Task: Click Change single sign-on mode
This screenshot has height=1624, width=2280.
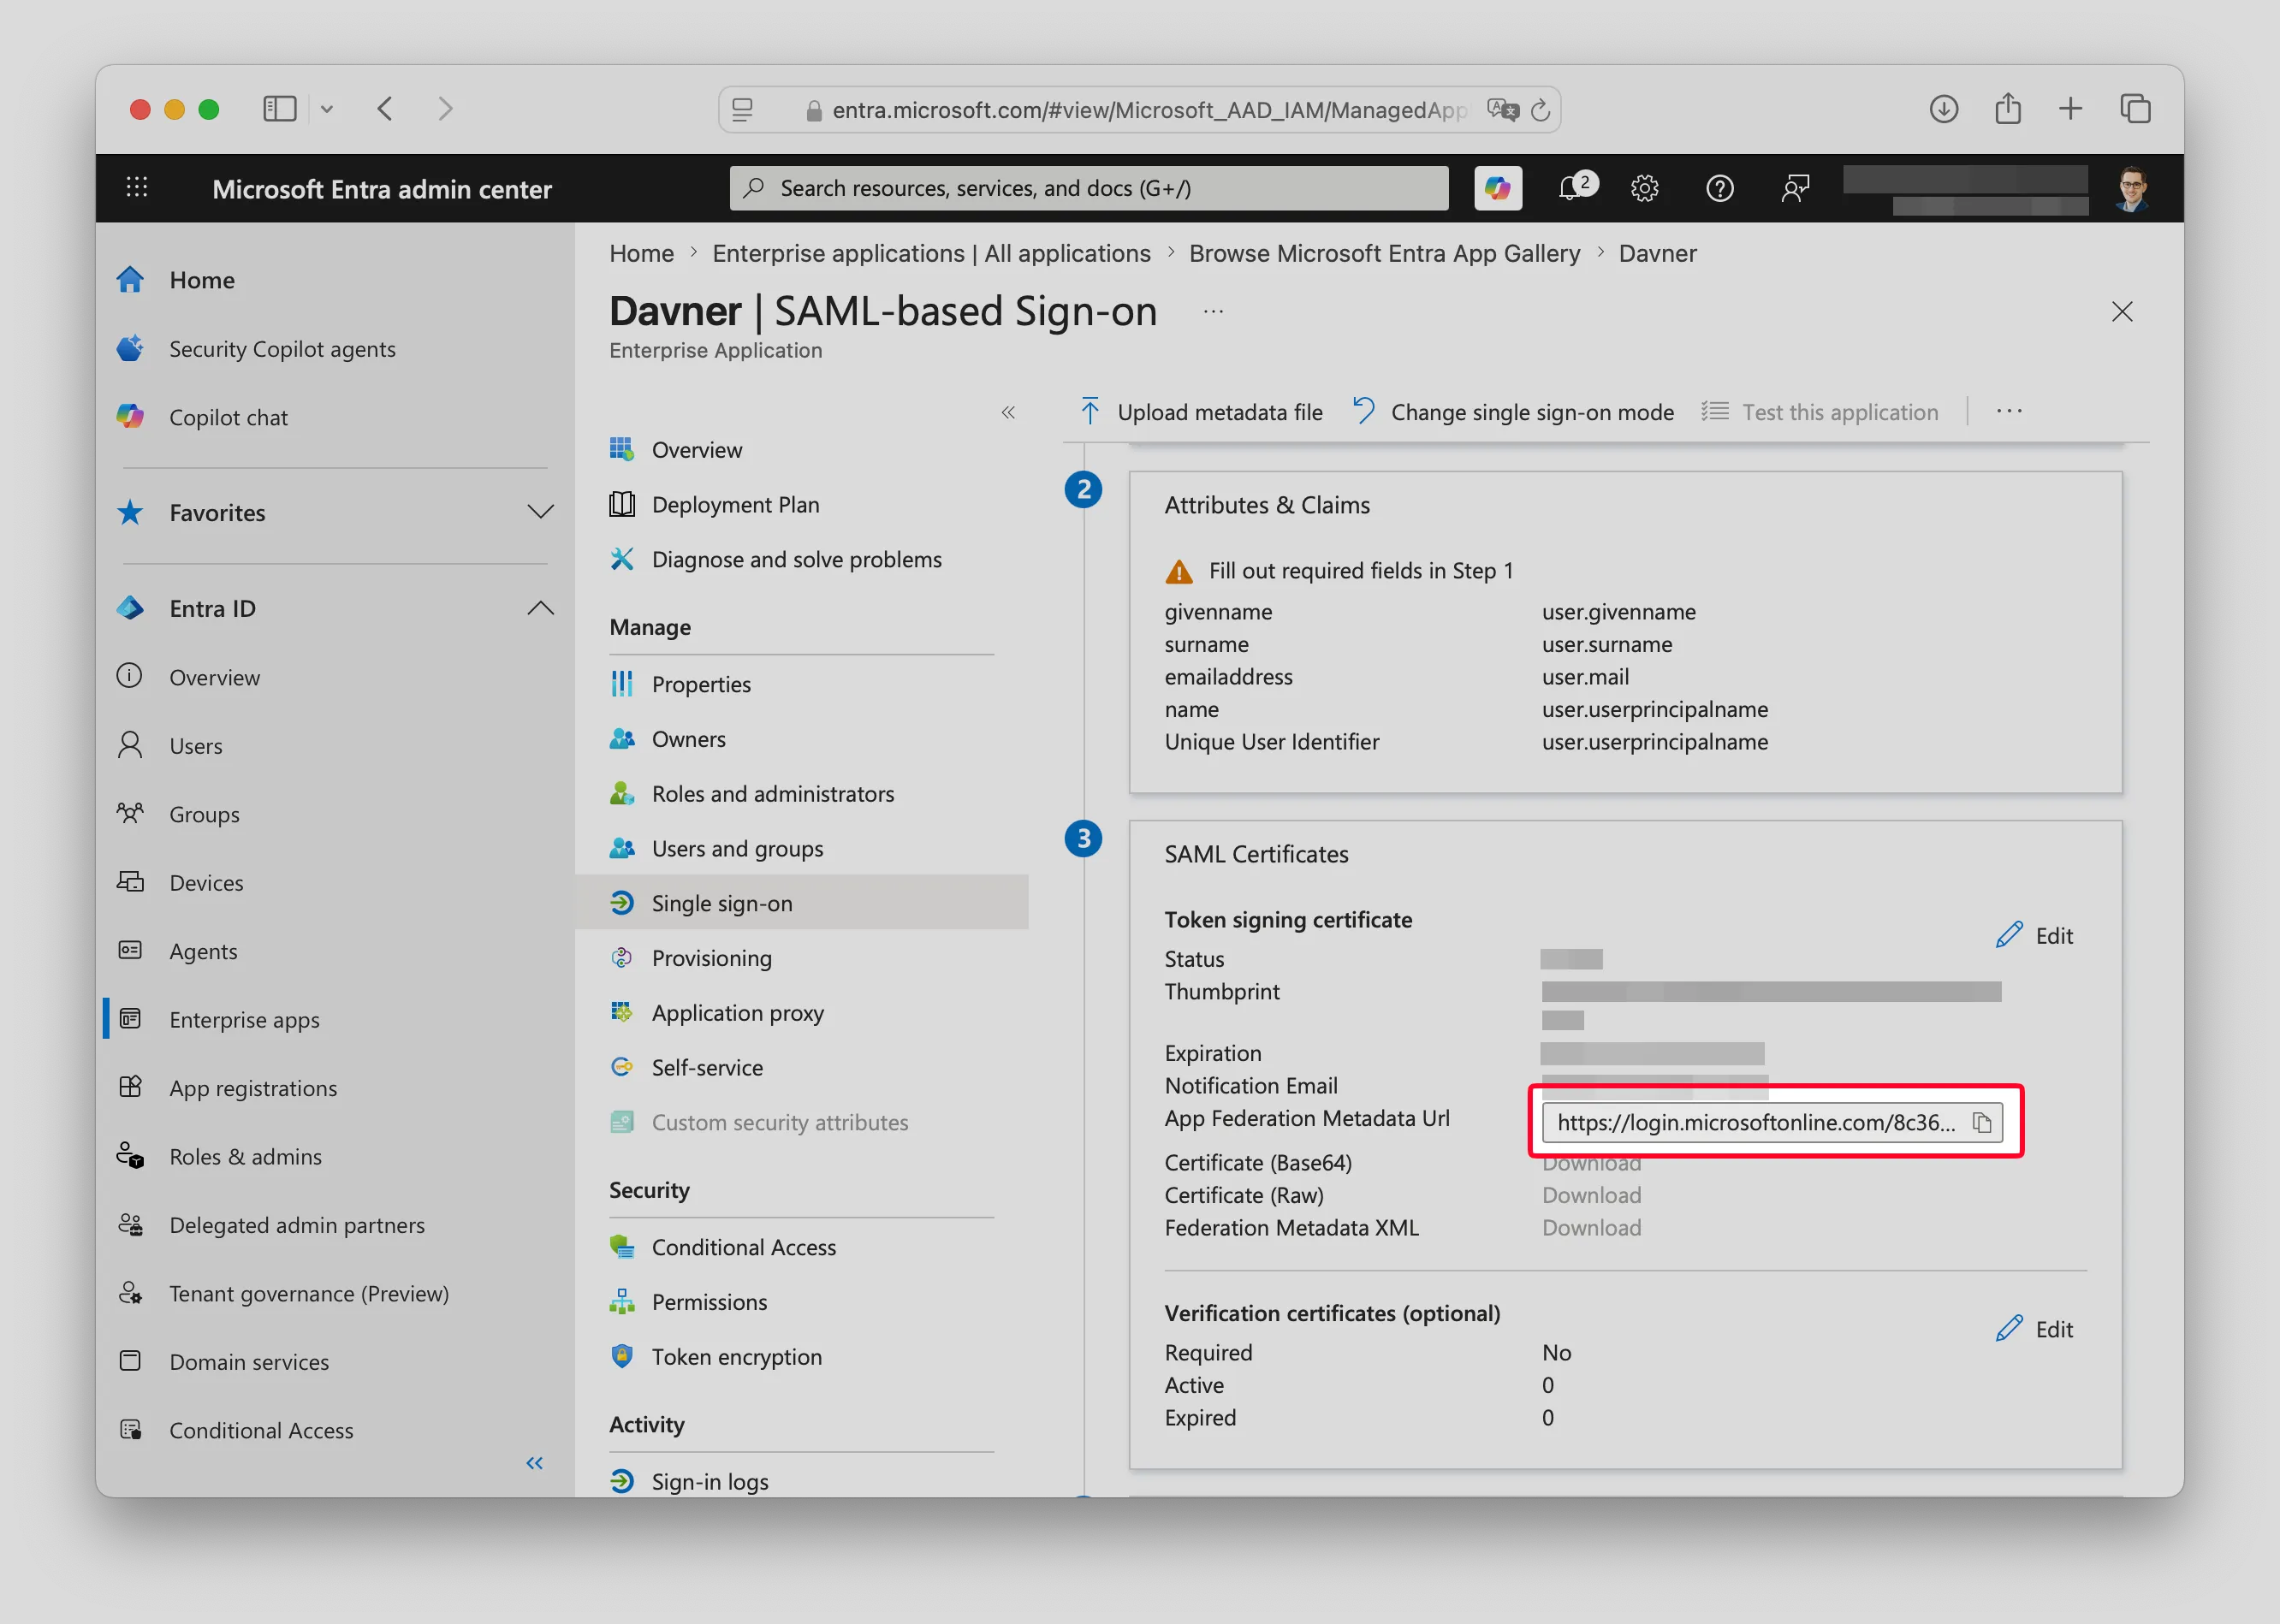Action: (x=1513, y=412)
